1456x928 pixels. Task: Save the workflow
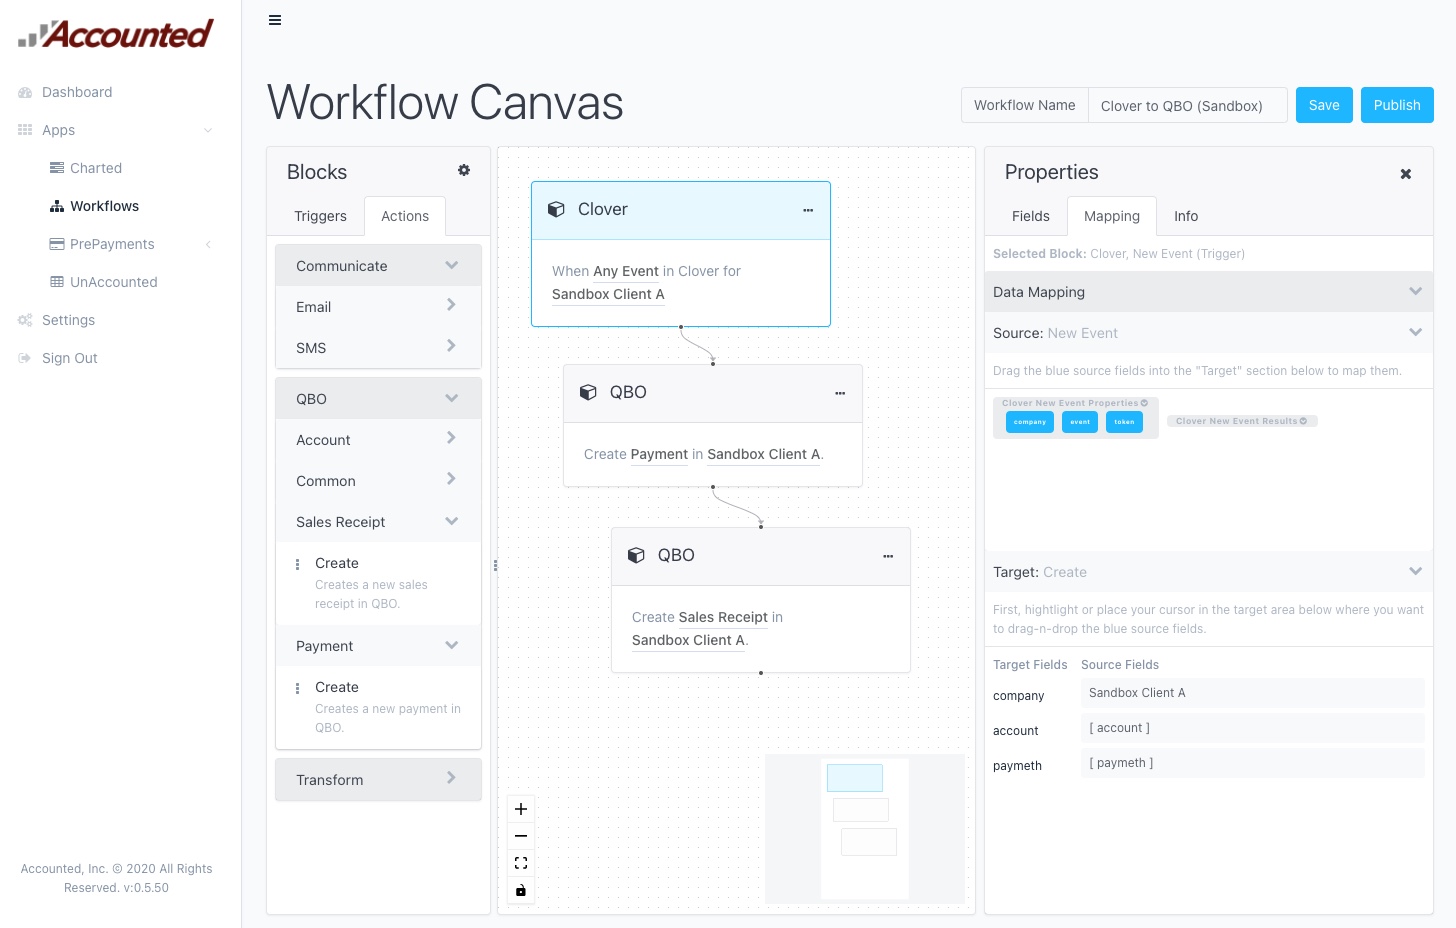tap(1324, 105)
